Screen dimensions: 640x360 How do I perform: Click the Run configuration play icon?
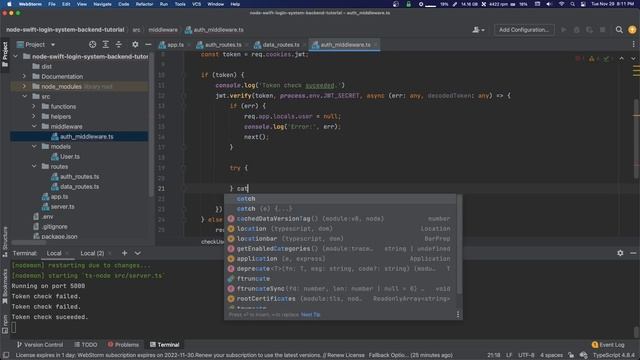click(x=564, y=30)
